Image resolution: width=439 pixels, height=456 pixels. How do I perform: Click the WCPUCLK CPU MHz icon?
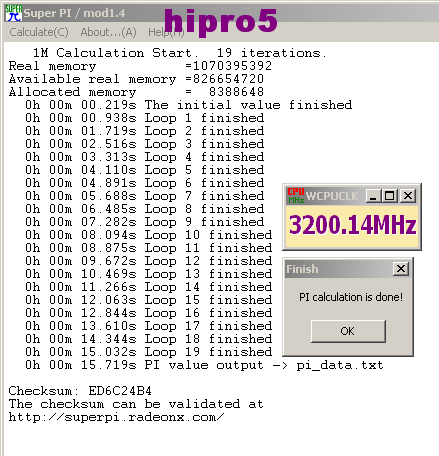coord(296,196)
